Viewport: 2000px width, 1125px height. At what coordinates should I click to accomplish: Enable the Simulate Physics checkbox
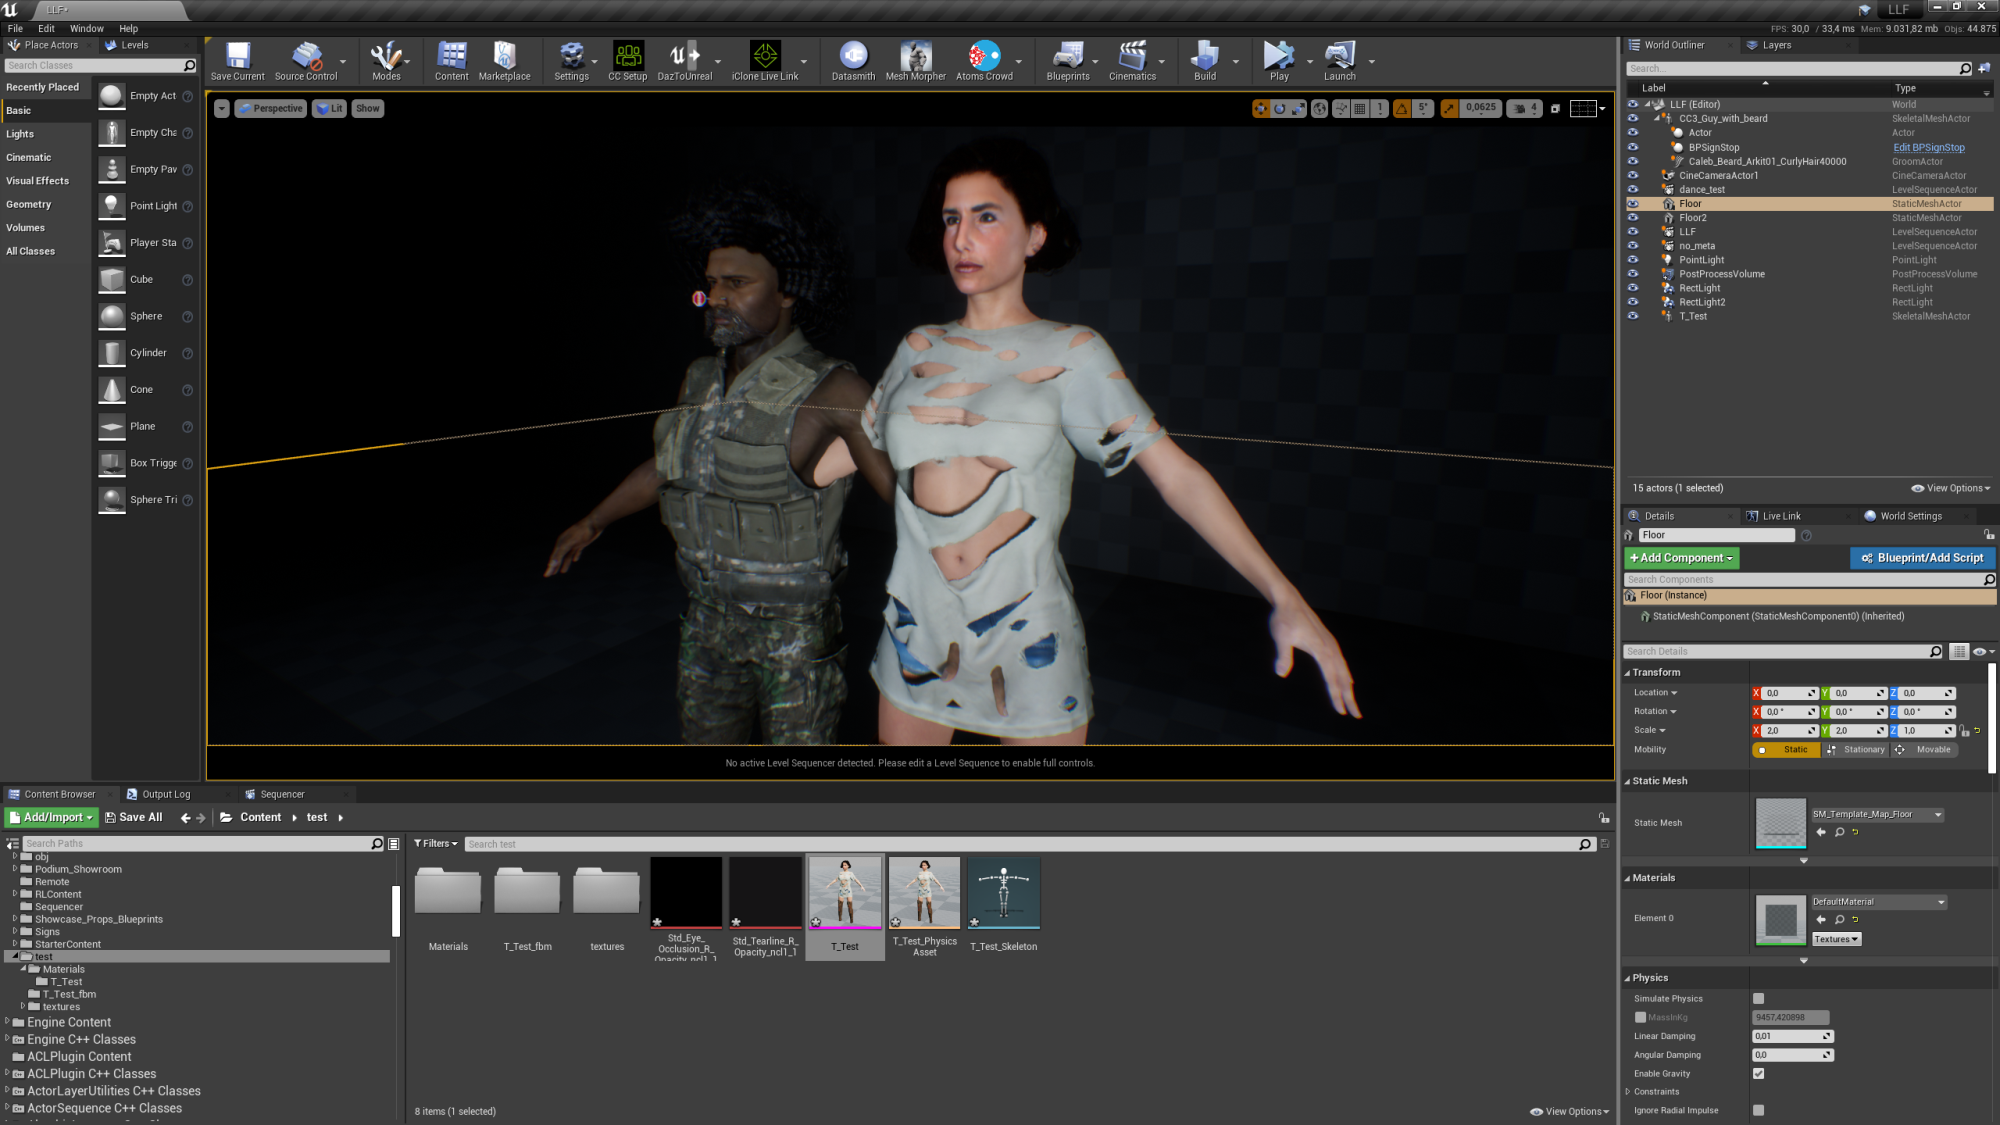click(x=1758, y=999)
